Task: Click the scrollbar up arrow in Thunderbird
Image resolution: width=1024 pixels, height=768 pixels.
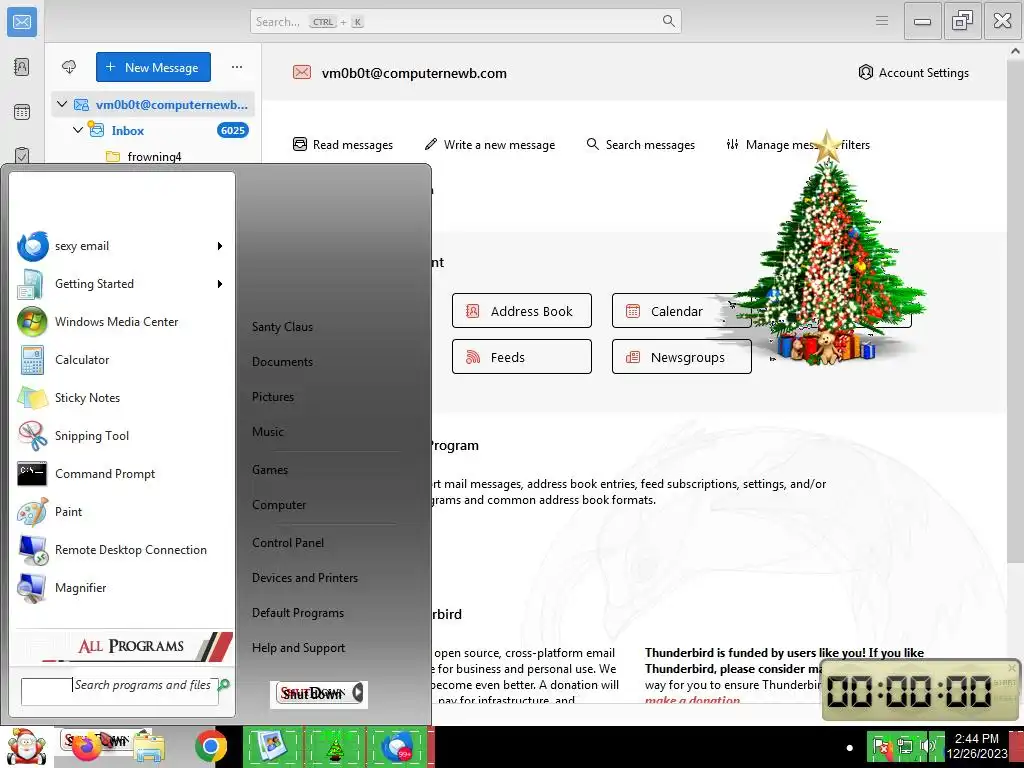Action: pos(1015,51)
